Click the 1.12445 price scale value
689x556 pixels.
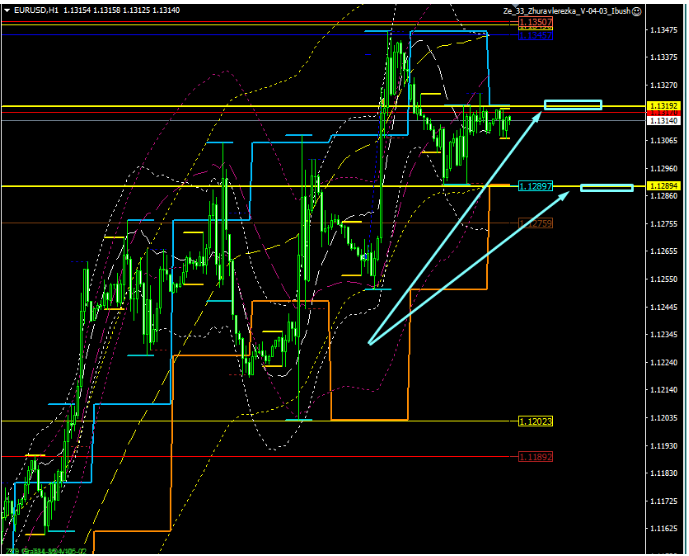point(664,307)
